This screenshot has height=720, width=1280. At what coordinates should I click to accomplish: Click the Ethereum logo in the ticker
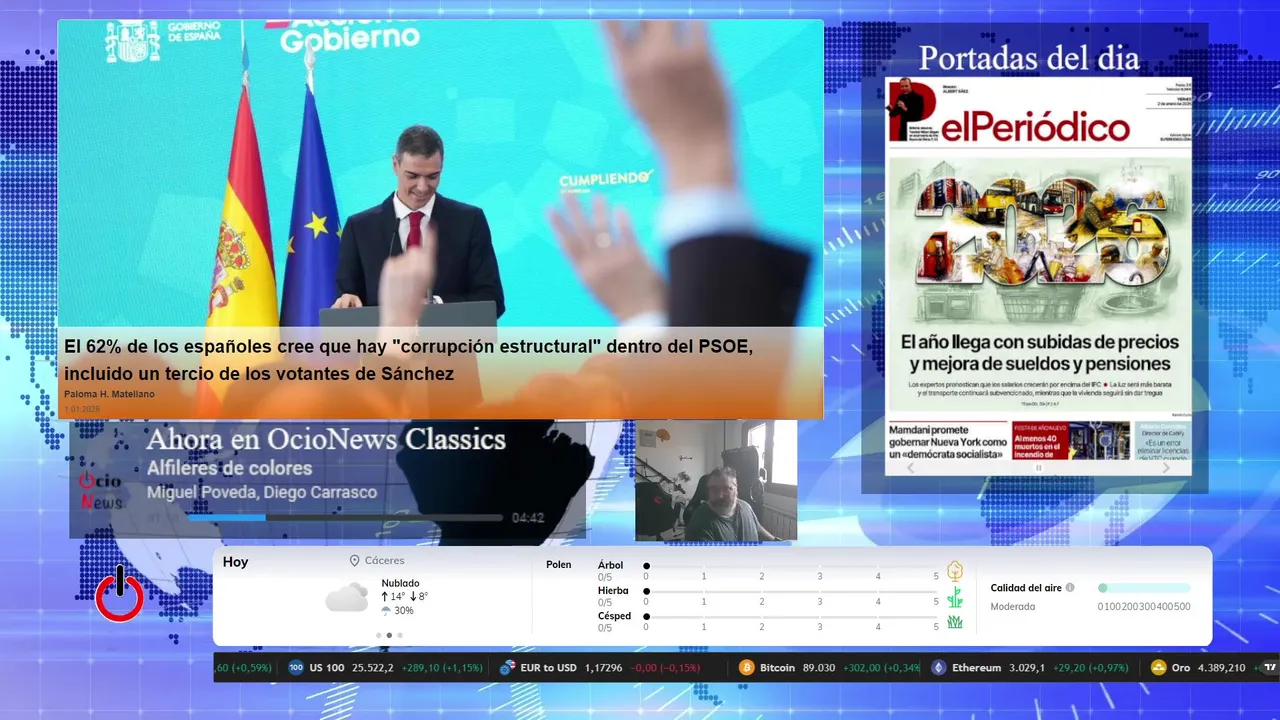938,668
